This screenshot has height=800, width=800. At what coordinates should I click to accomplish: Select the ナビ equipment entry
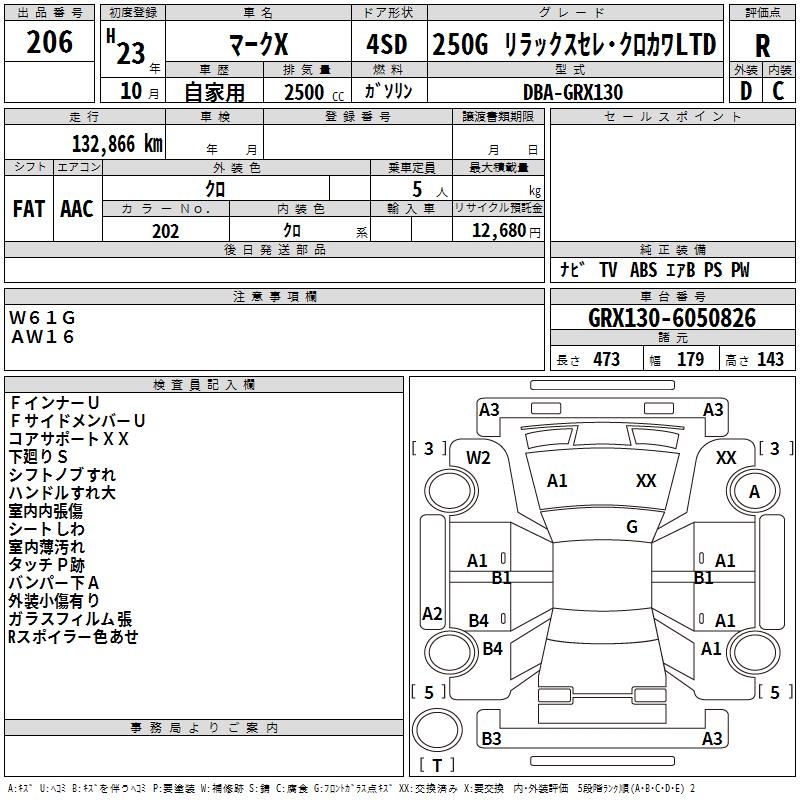click(572, 269)
